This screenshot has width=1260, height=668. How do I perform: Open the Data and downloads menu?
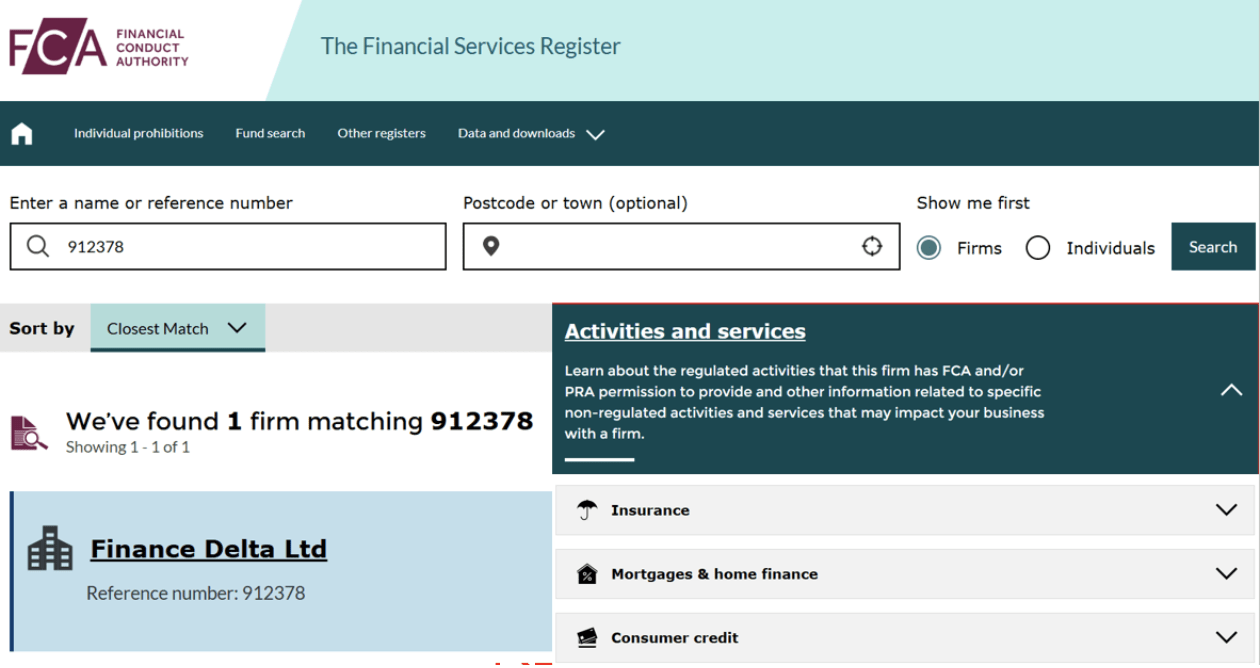click(x=531, y=134)
